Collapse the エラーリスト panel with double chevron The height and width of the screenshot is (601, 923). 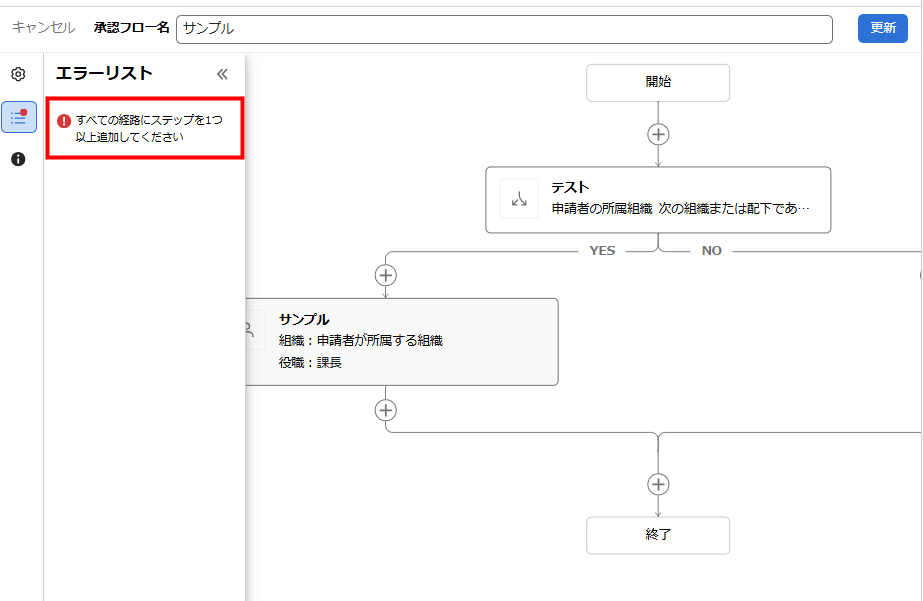click(x=222, y=73)
